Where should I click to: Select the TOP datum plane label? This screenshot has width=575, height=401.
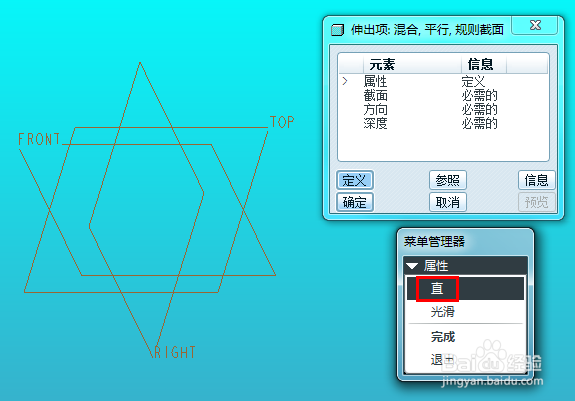[282, 122]
